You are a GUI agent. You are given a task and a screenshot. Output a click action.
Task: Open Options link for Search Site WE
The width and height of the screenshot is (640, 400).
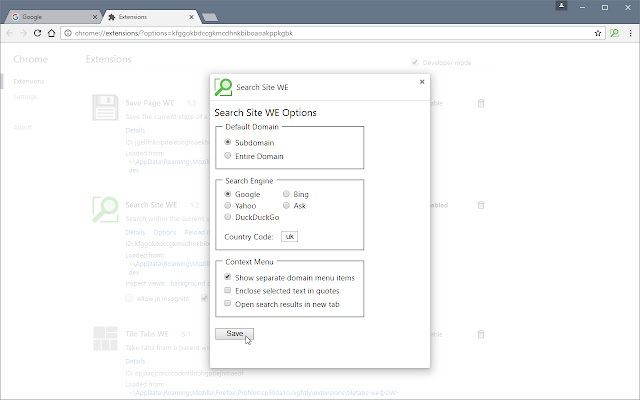(165, 232)
